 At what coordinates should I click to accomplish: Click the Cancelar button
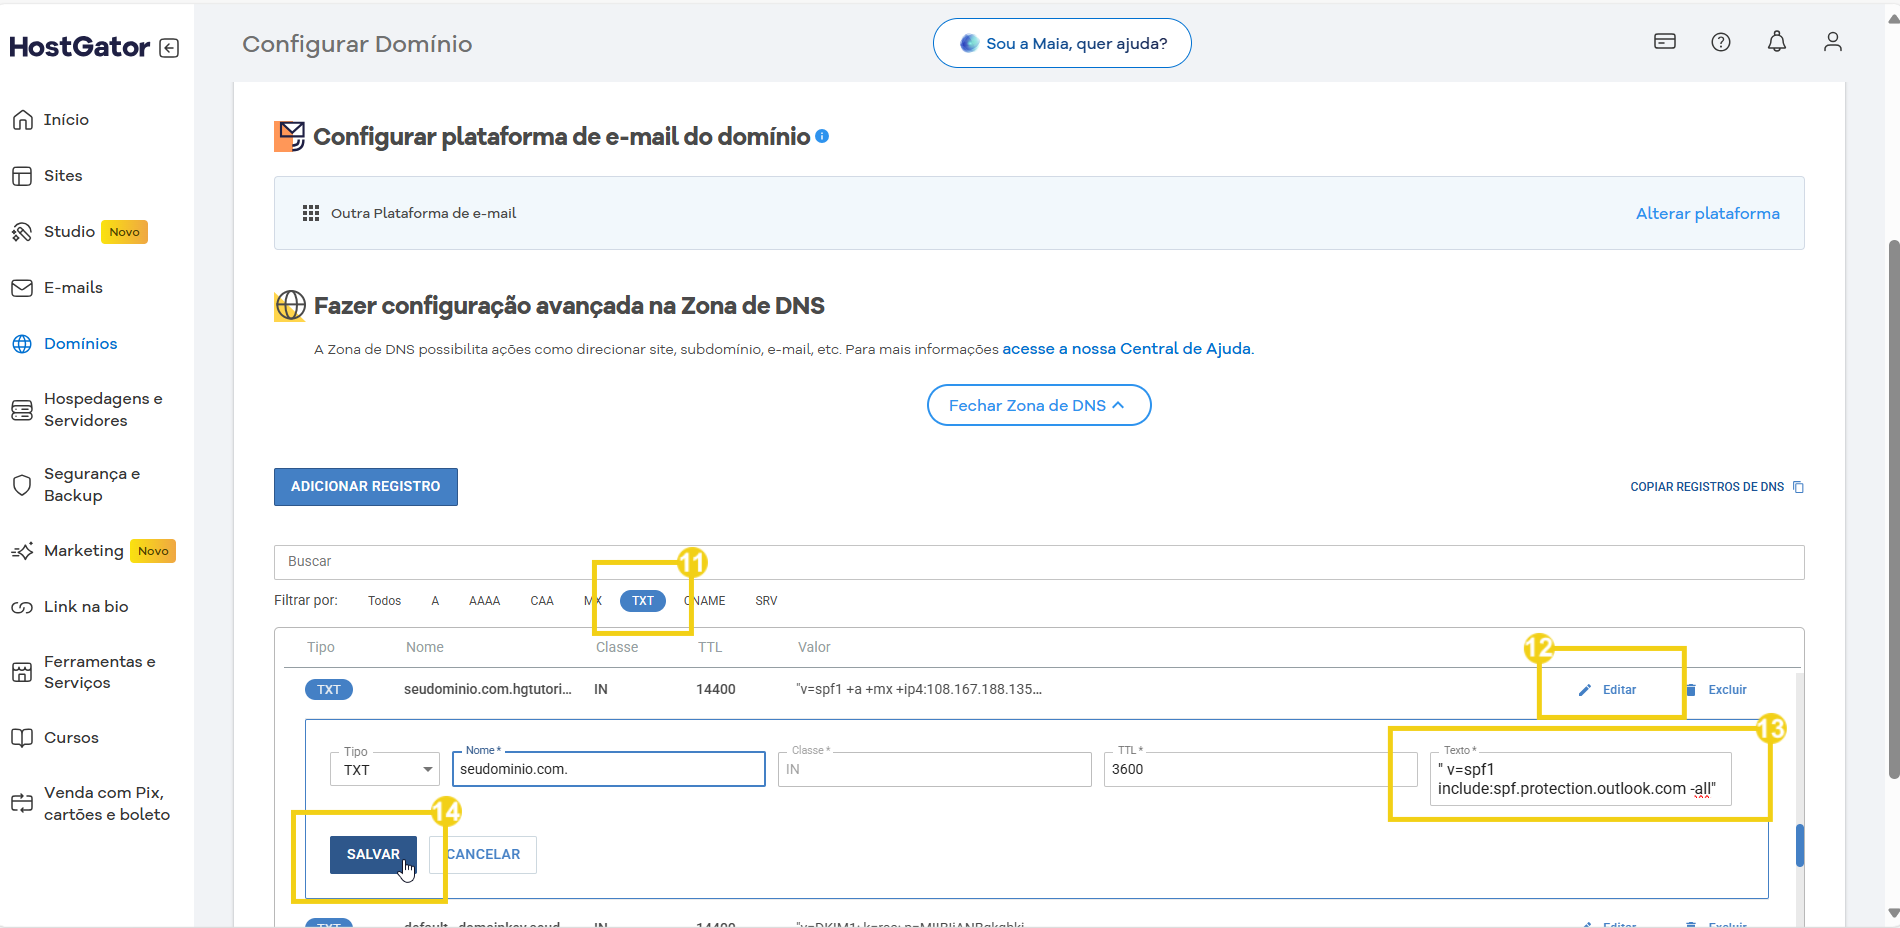point(483,855)
